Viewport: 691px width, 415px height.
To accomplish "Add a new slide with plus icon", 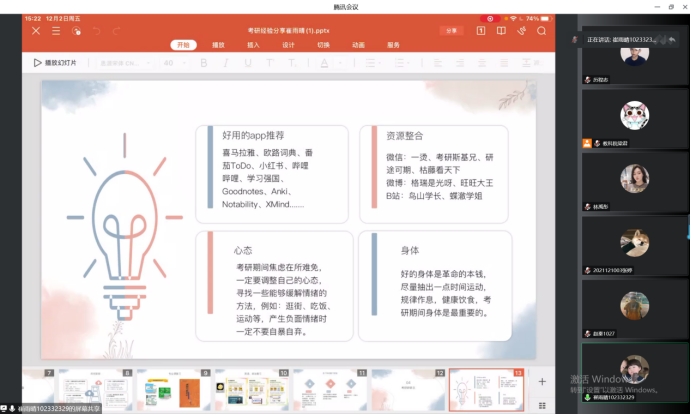I will 542,381.
